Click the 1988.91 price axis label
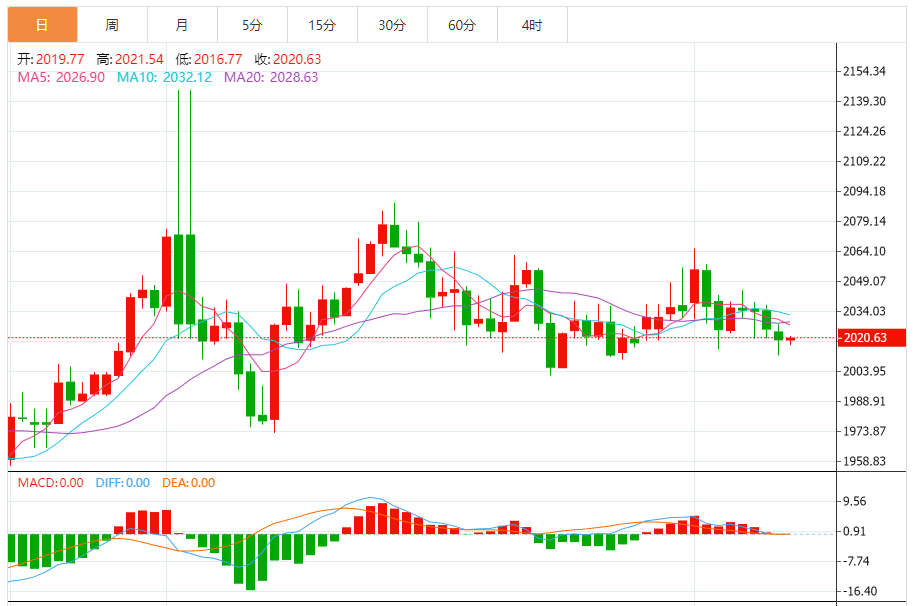 click(x=864, y=401)
